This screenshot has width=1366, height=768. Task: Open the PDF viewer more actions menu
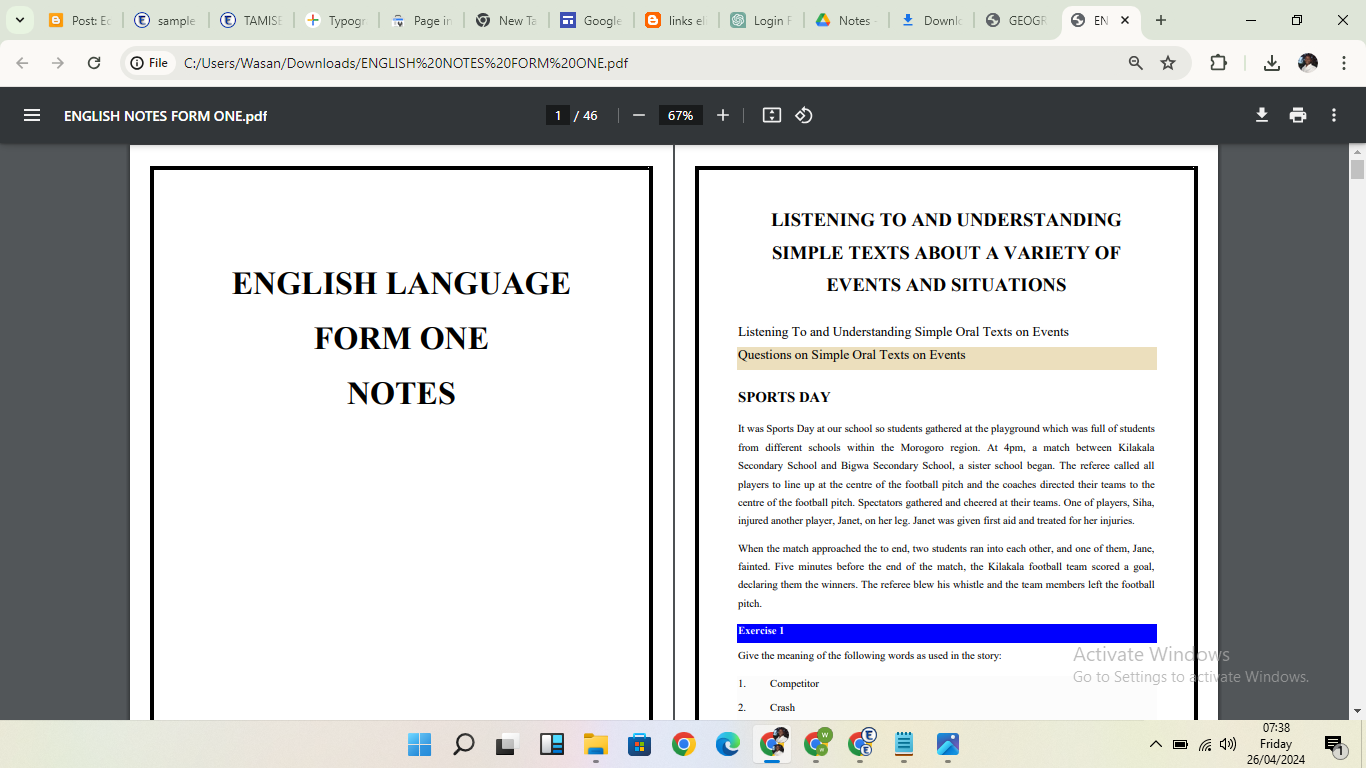tap(1334, 115)
